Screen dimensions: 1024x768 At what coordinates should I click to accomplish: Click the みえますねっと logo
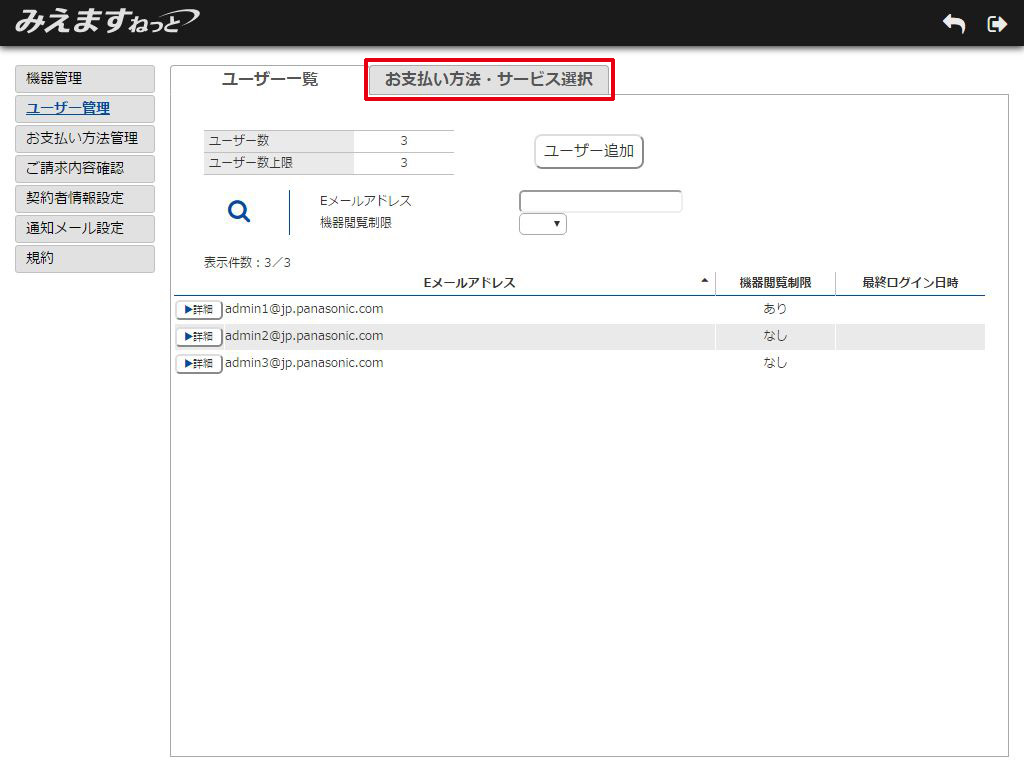pos(106,21)
